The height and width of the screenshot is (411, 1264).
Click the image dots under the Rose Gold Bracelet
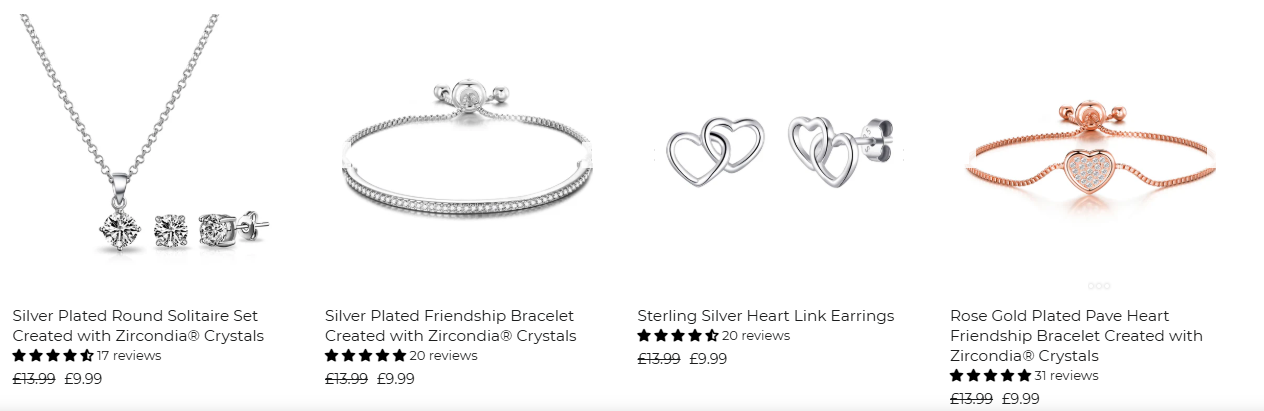[1098, 286]
